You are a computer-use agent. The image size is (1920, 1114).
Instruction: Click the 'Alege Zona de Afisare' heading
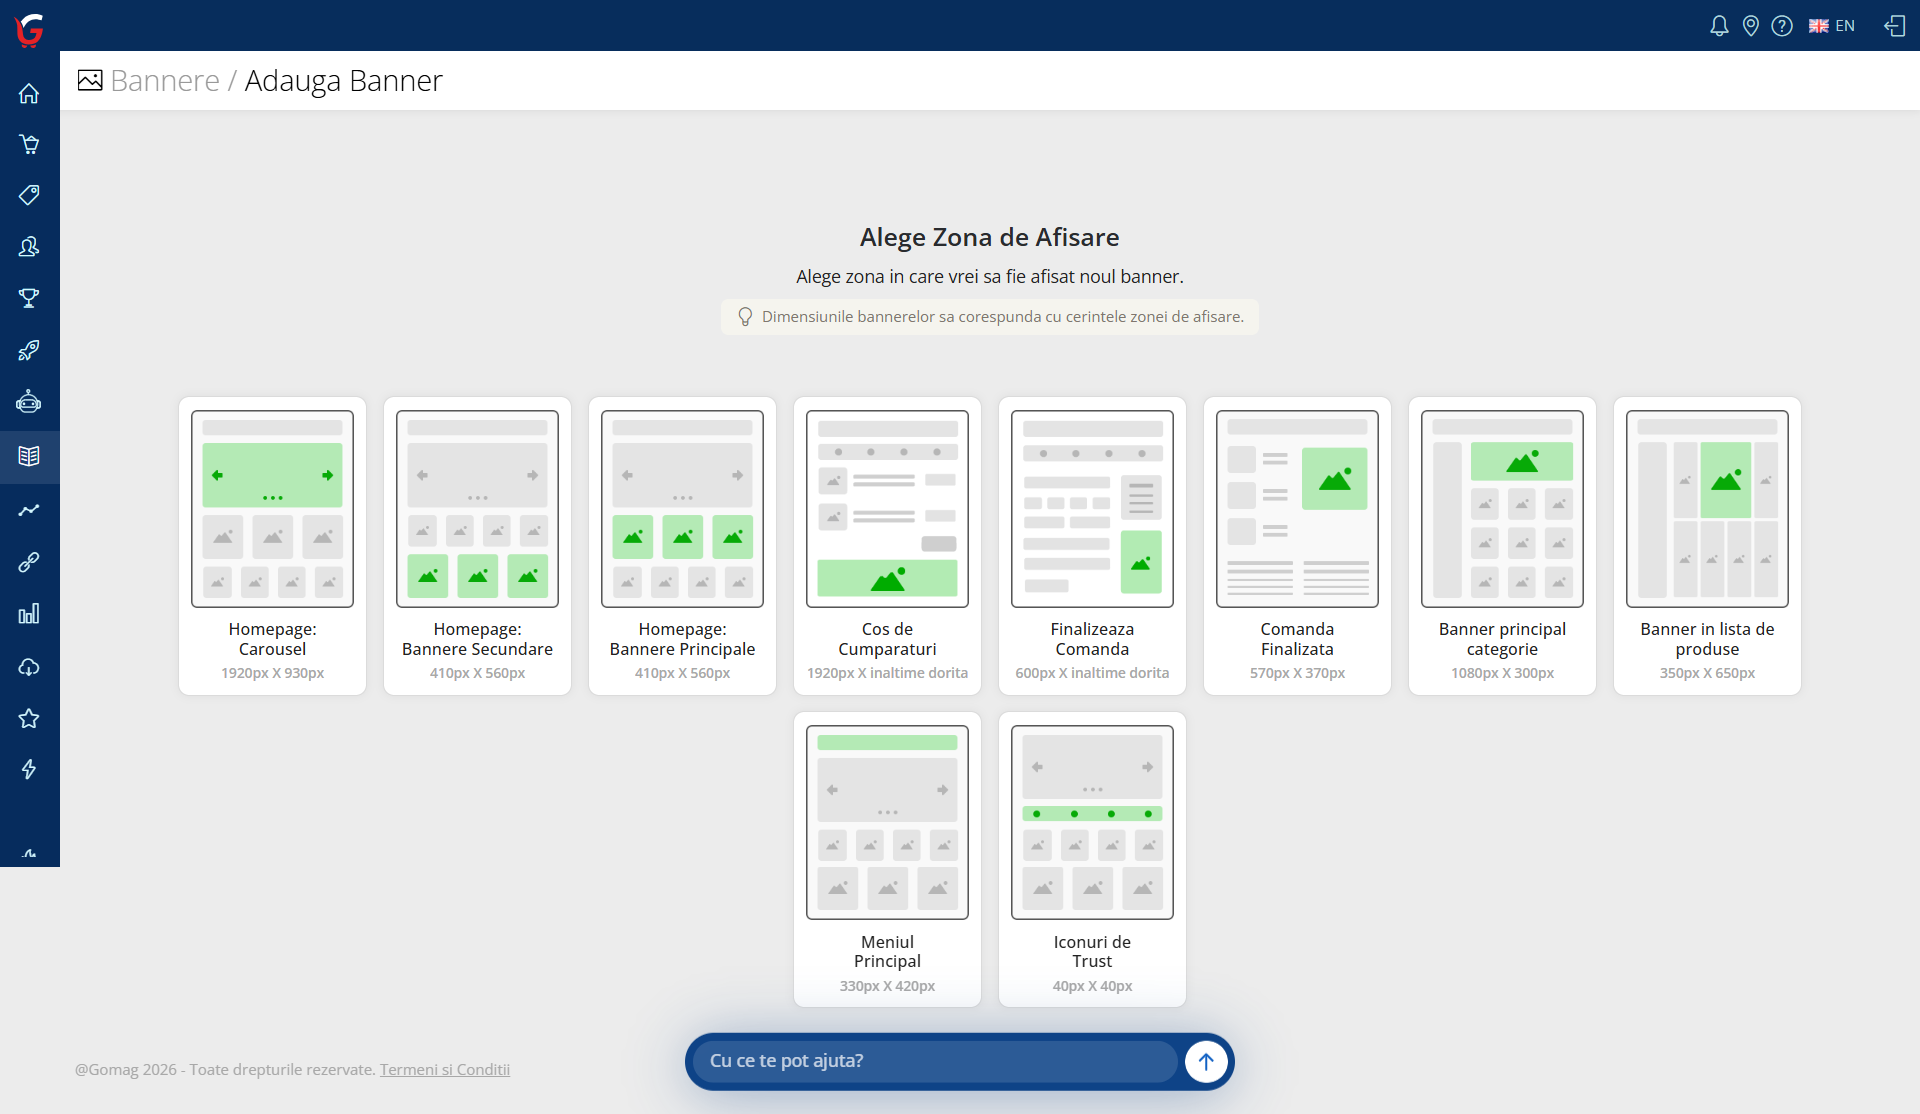tap(989, 237)
